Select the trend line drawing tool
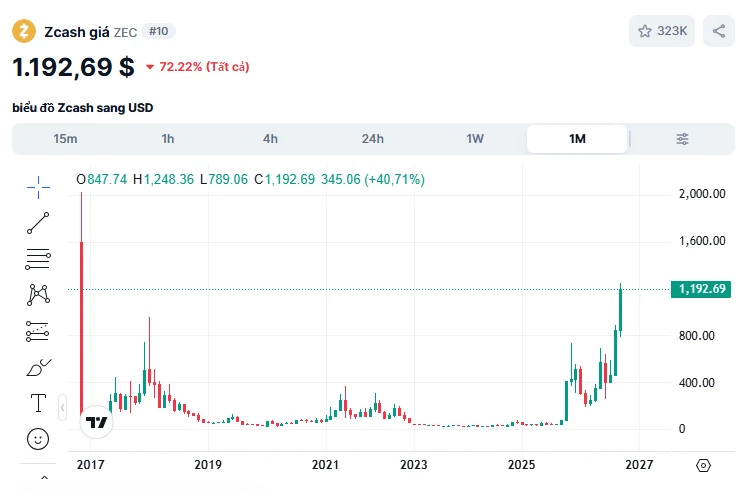The width and height of the screenshot is (743, 490). [x=38, y=223]
